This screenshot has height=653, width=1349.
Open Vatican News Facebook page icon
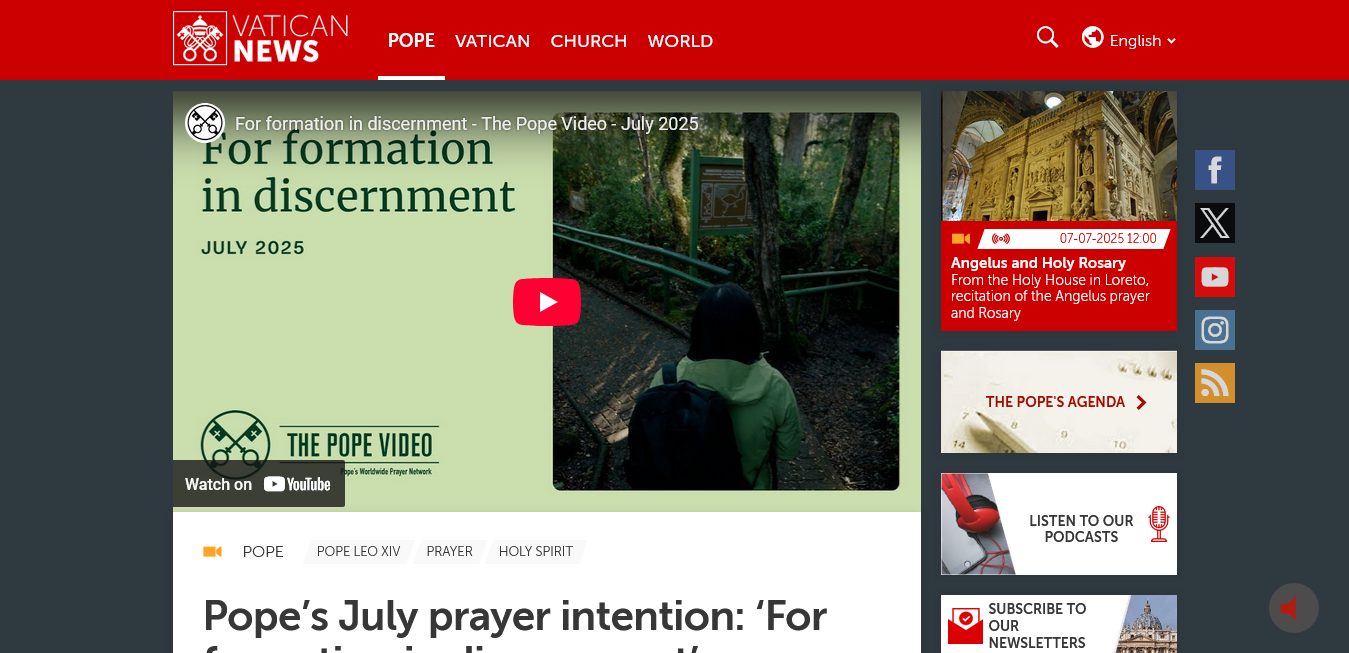click(x=1215, y=170)
